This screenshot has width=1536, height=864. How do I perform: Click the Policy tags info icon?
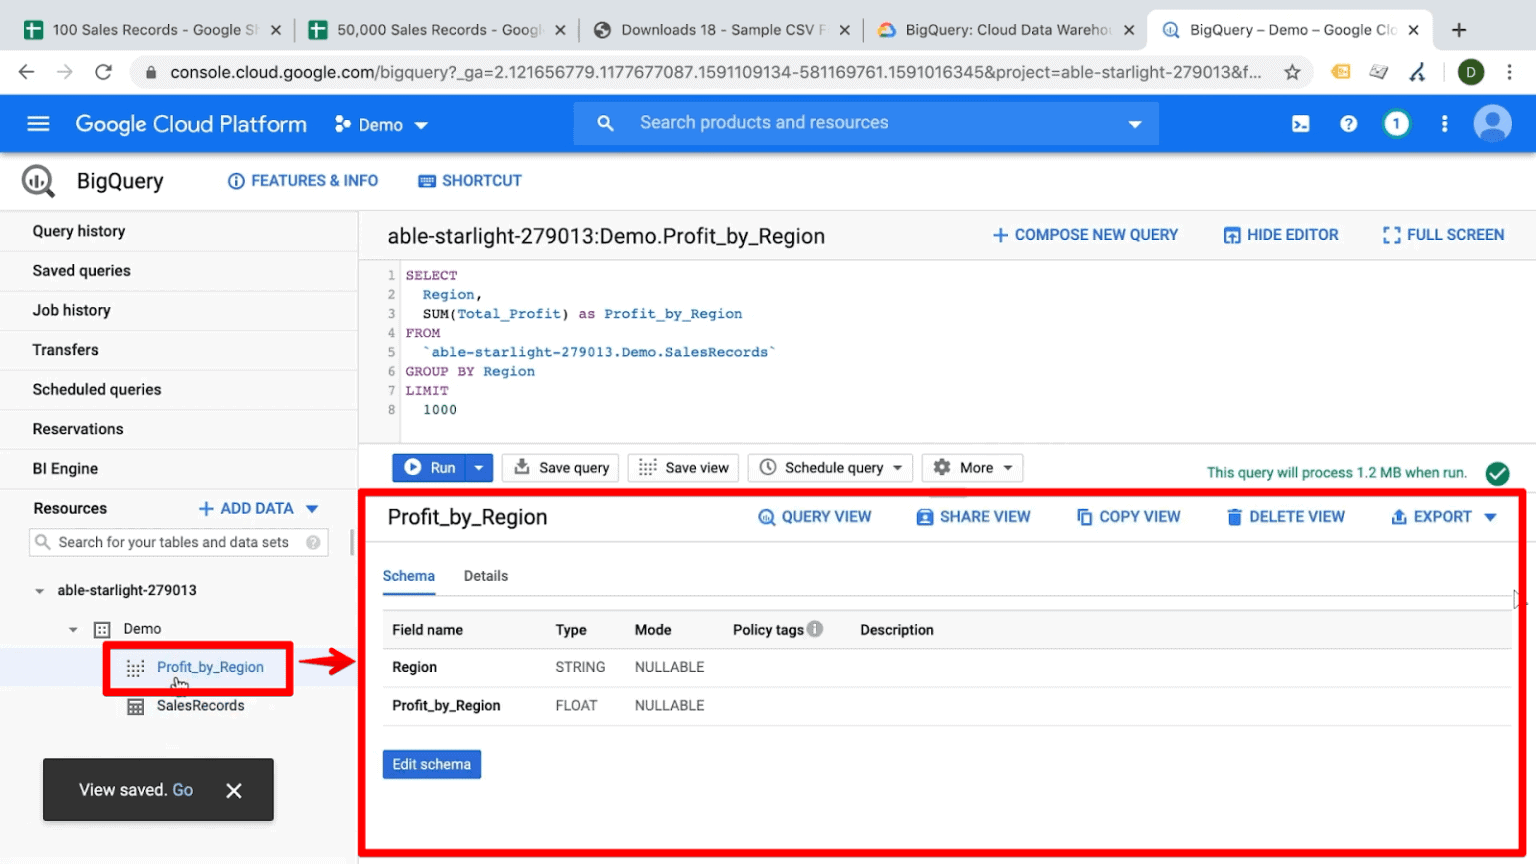point(814,629)
